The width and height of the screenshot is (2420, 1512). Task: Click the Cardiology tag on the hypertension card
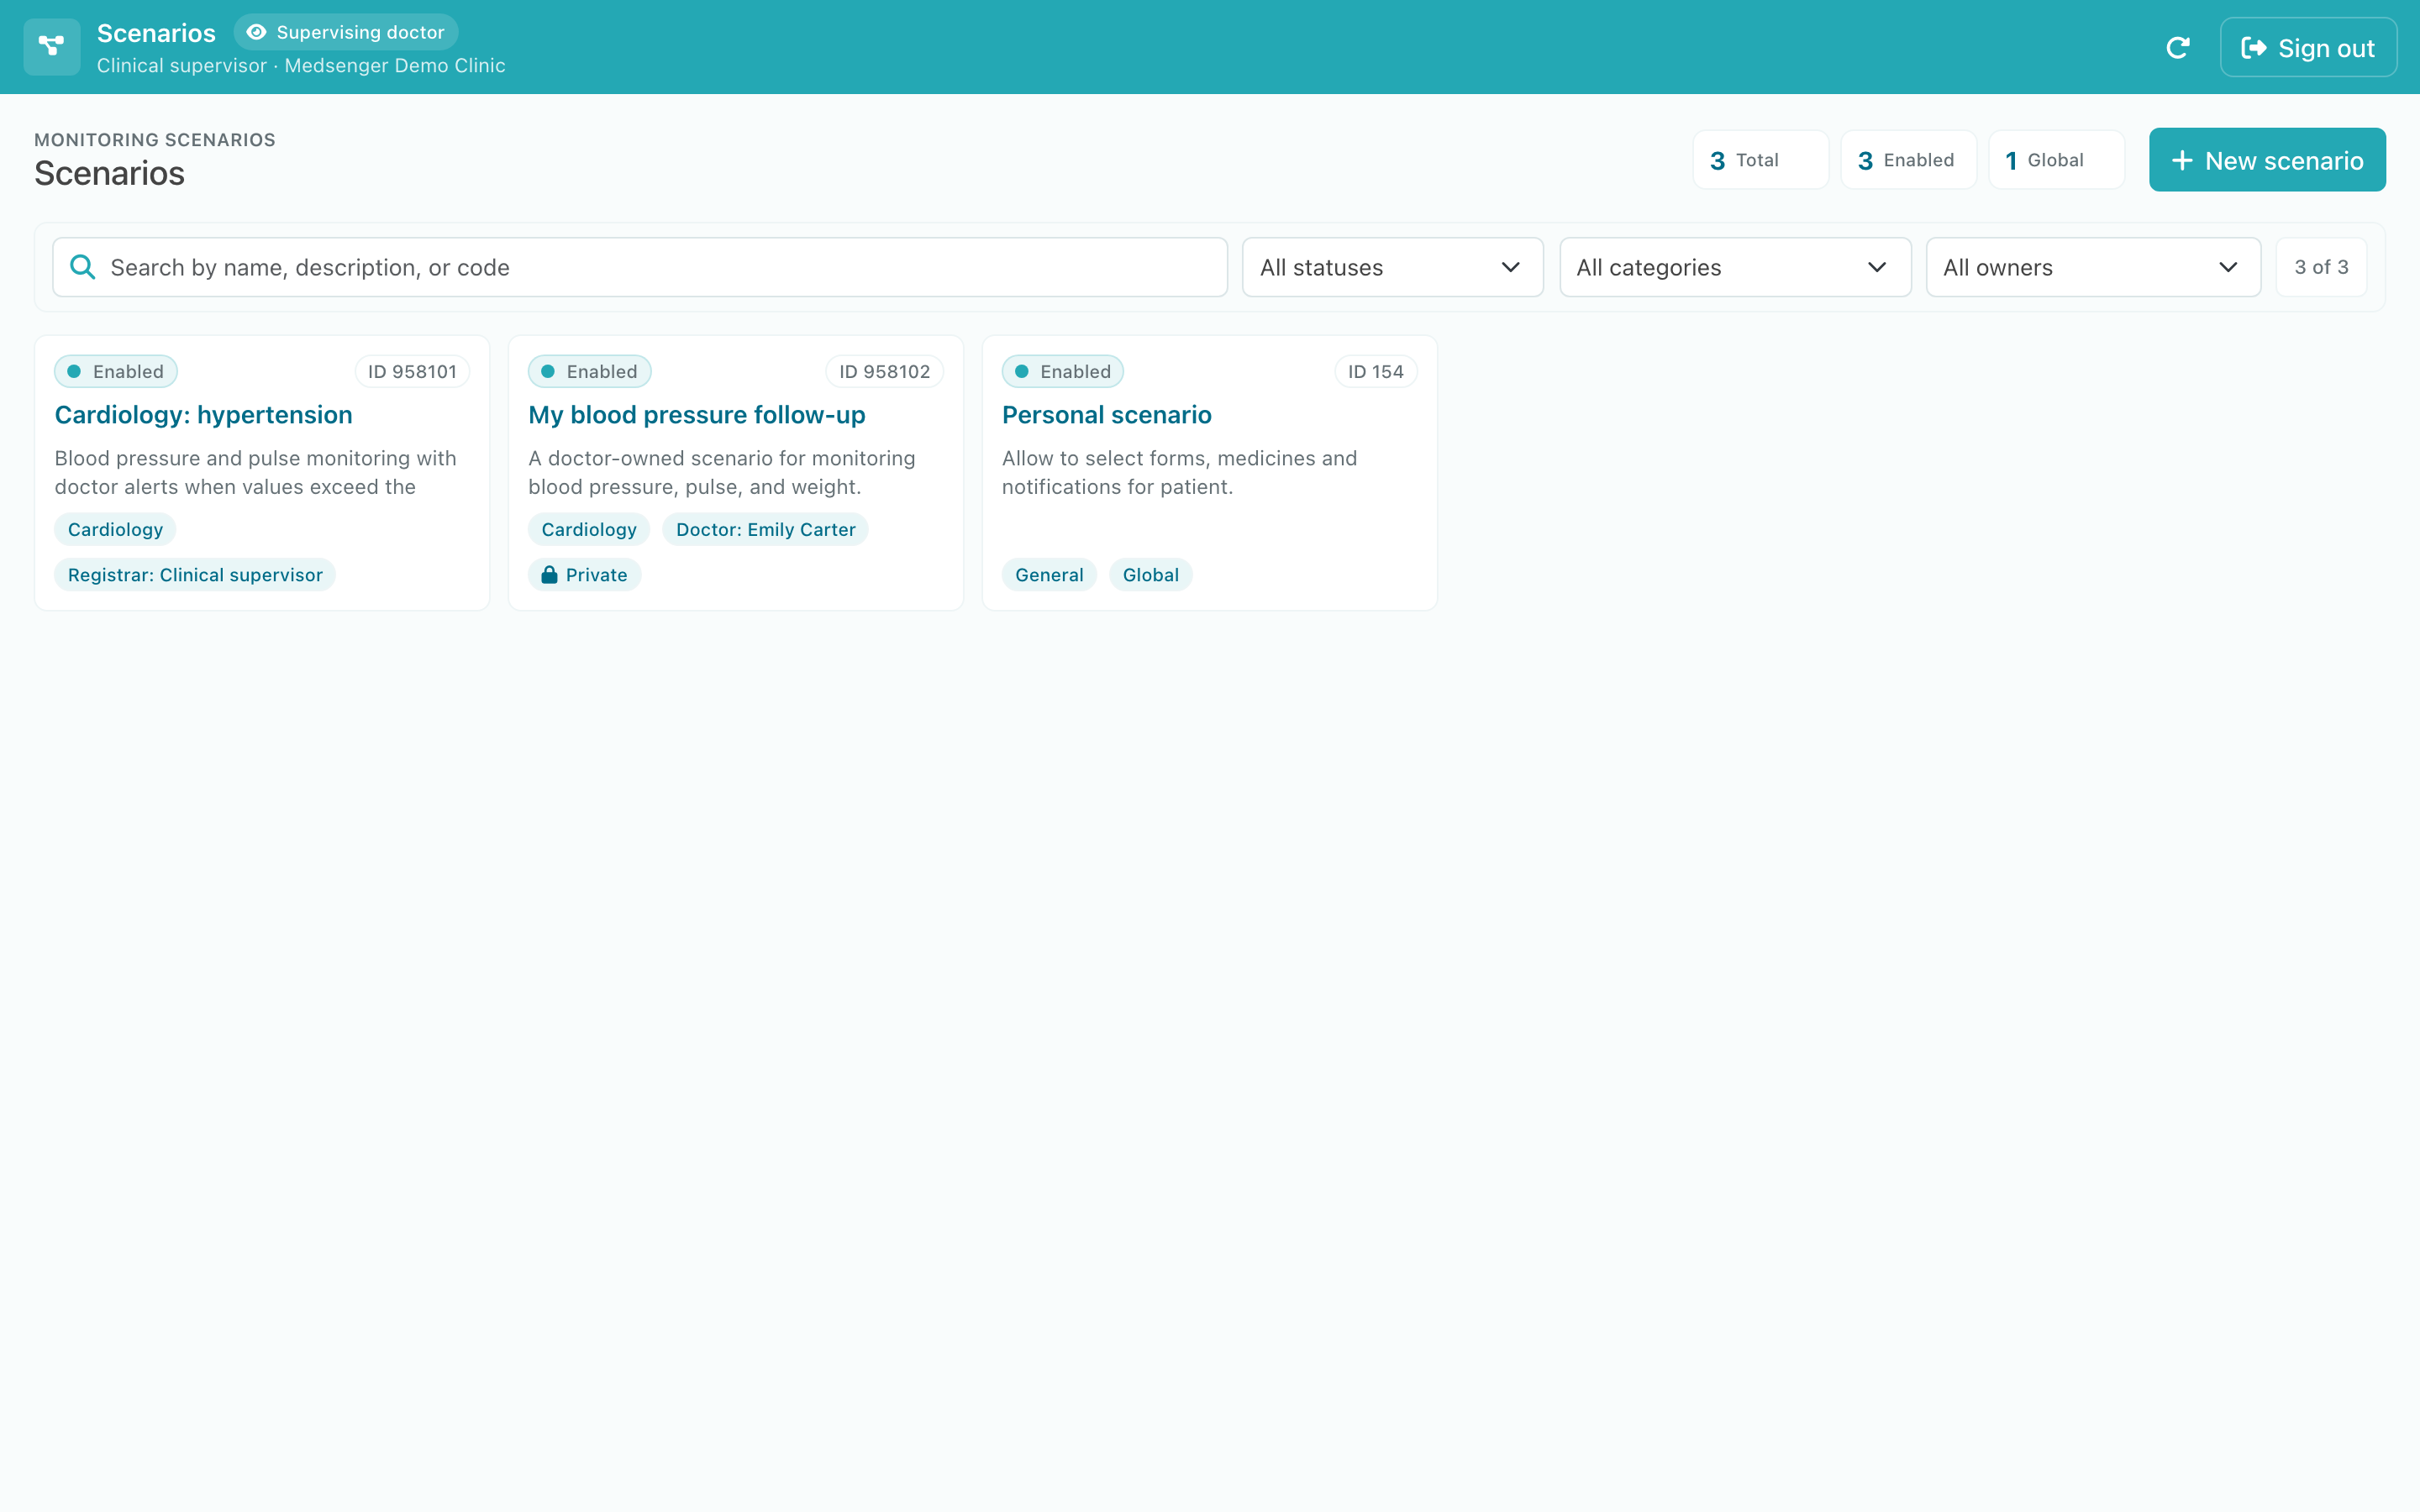115,529
